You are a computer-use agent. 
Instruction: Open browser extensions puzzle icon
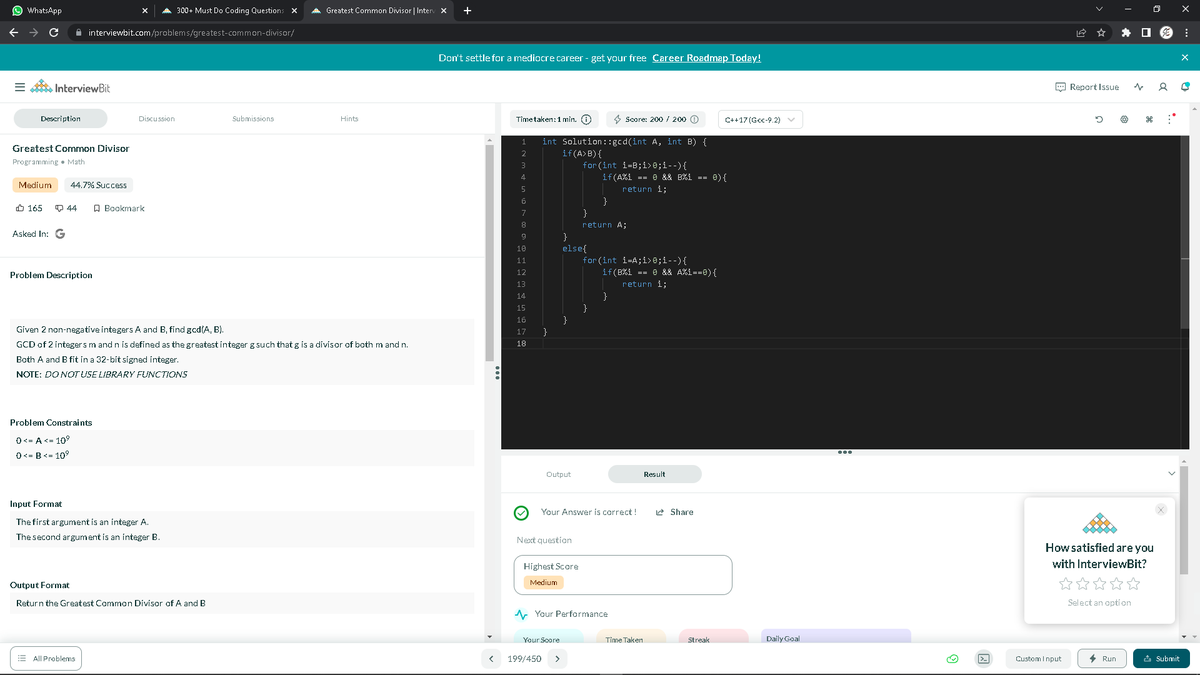point(1127,33)
